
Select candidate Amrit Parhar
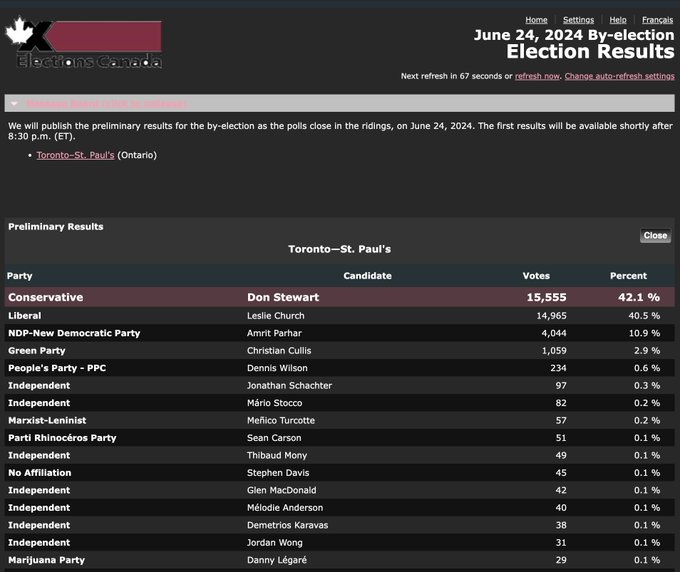pos(274,333)
